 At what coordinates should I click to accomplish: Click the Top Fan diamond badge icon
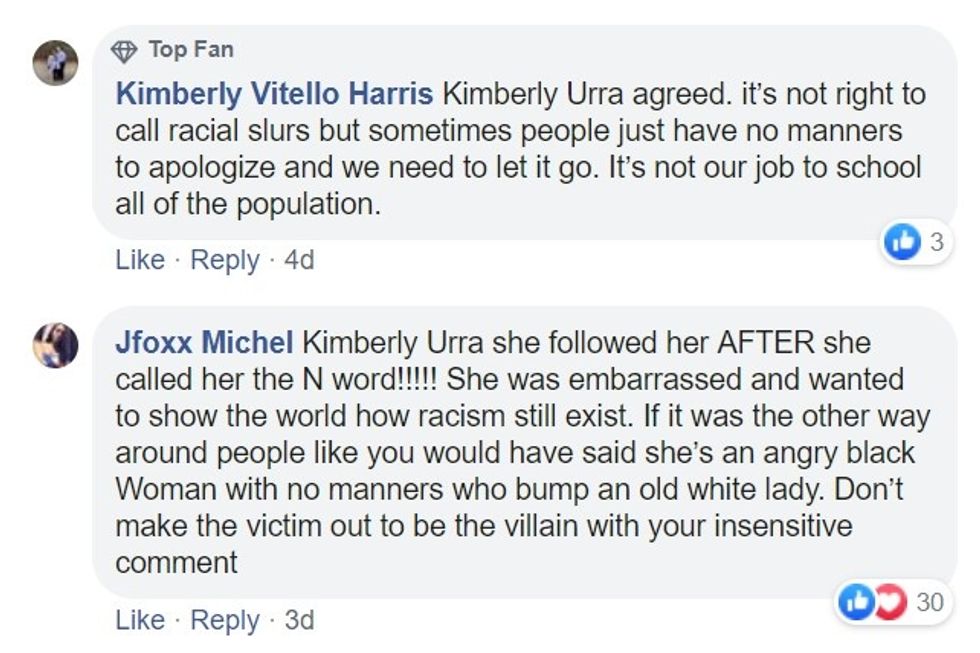pos(125,49)
